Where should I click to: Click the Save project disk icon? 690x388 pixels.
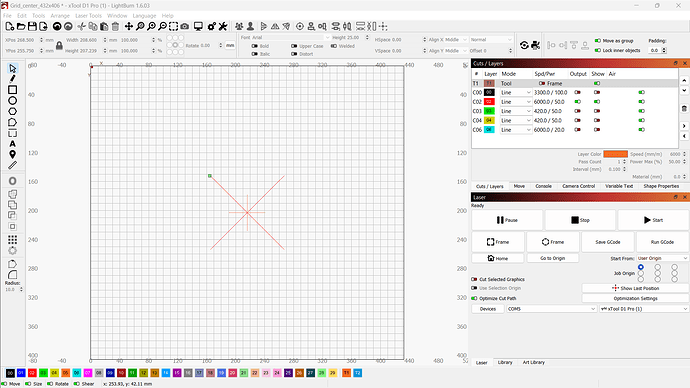click(x=32, y=26)
